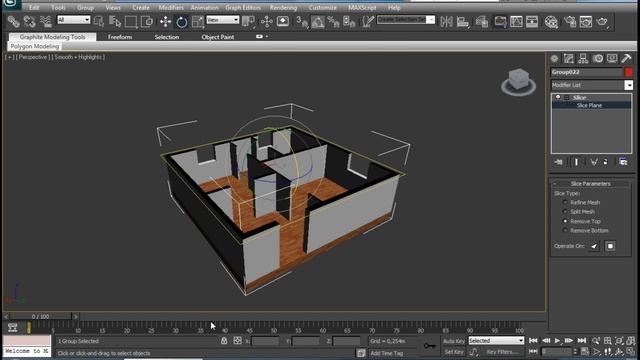The image size is (640, 360).
Task: Activate the Select and Scale tool
Action: pyautogui.click(x=198, y=21)
